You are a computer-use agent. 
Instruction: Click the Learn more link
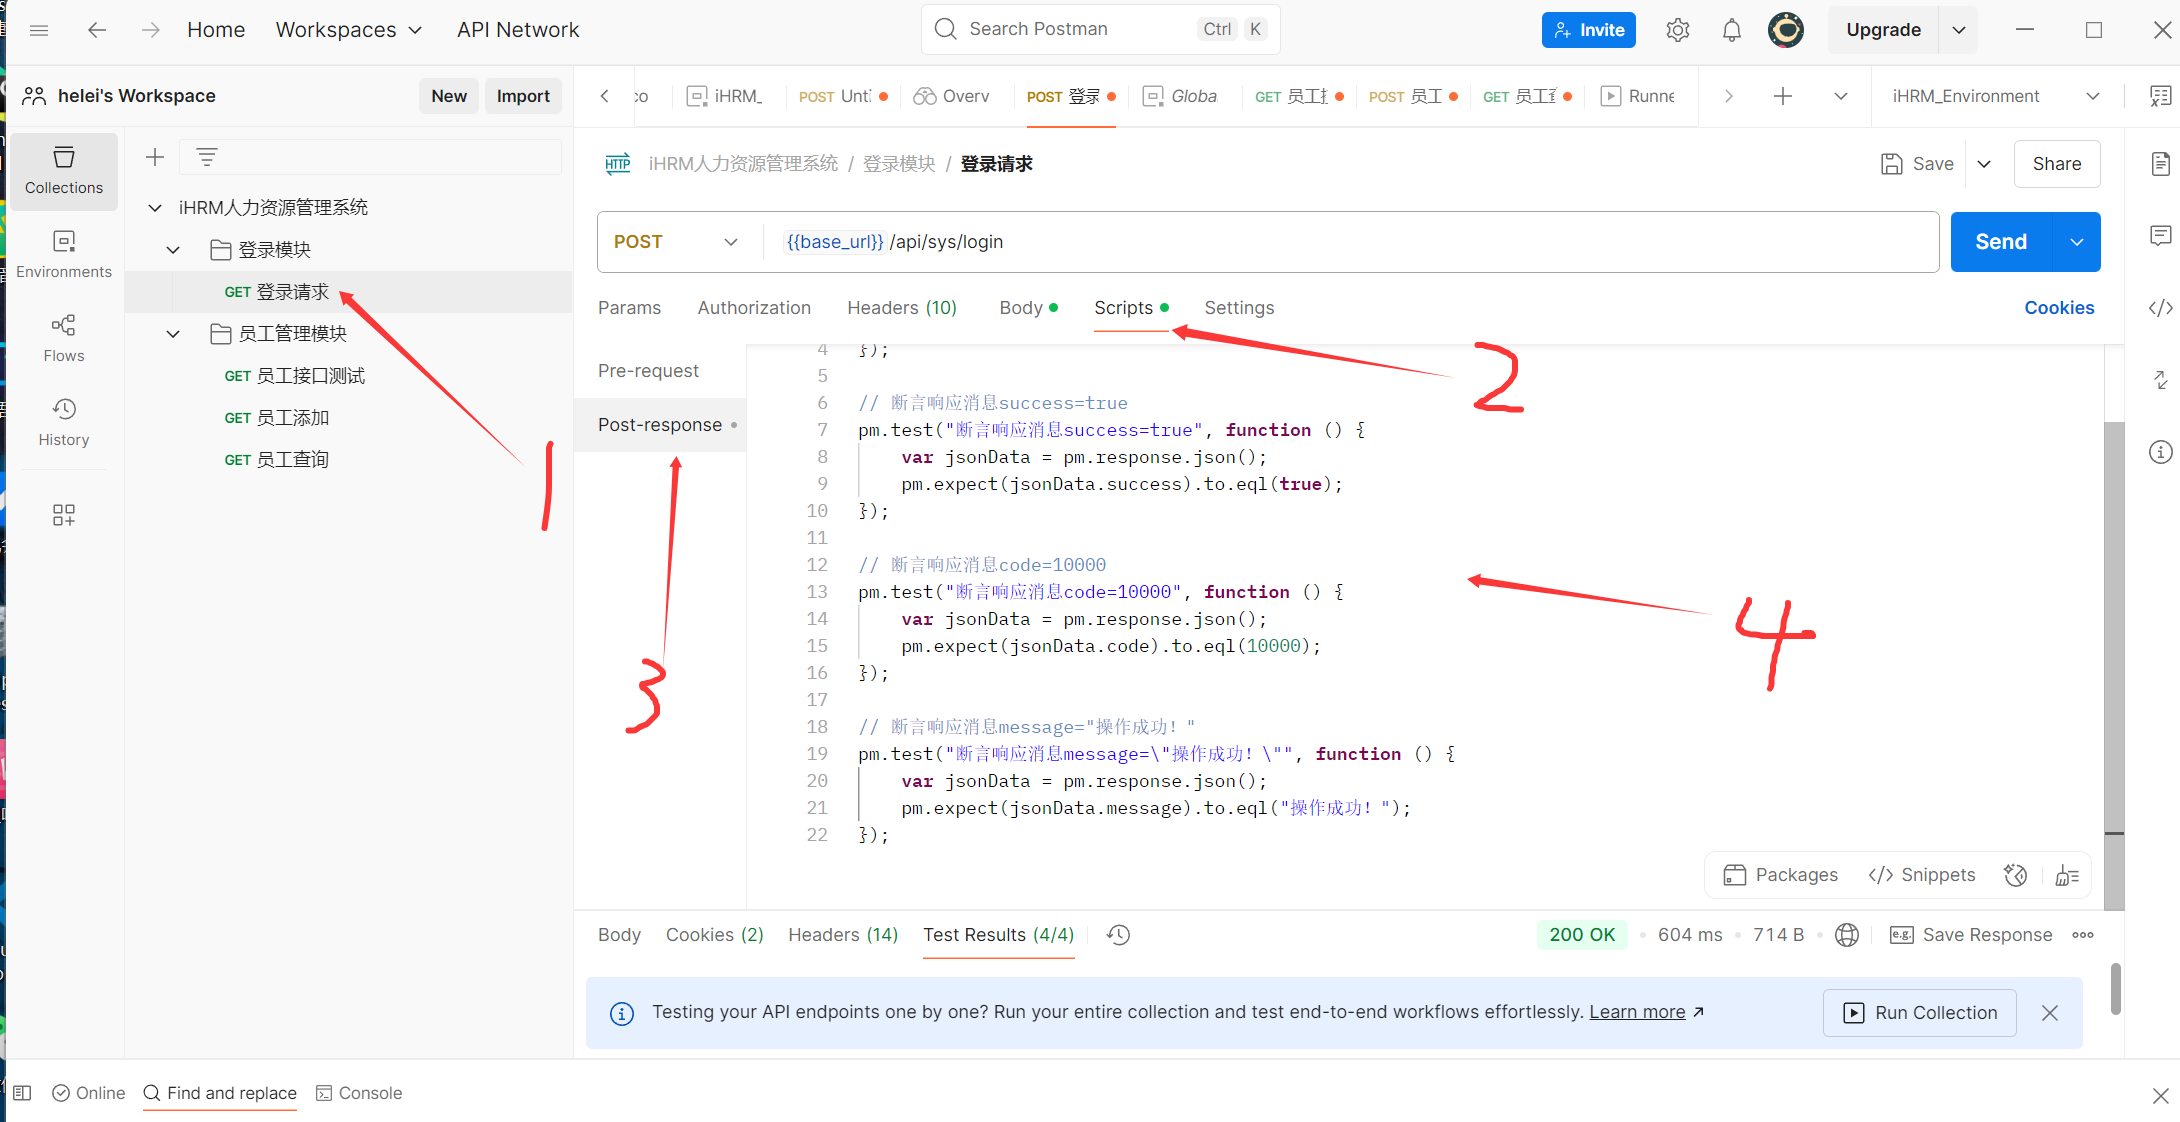(1637, 1012)
